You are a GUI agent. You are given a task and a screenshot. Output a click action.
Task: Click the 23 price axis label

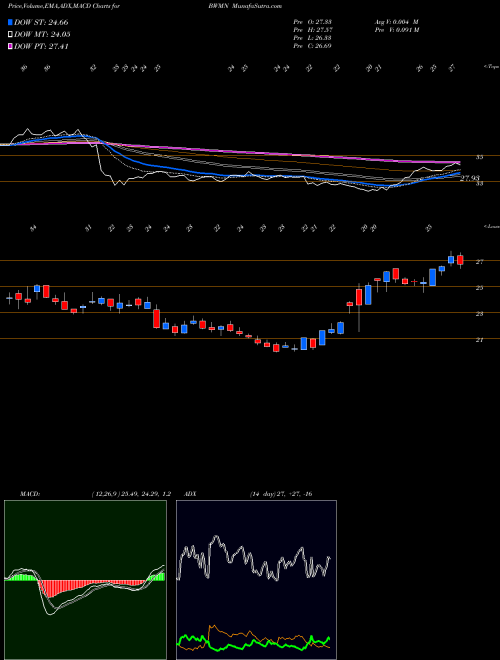click(x=479, y=314)
